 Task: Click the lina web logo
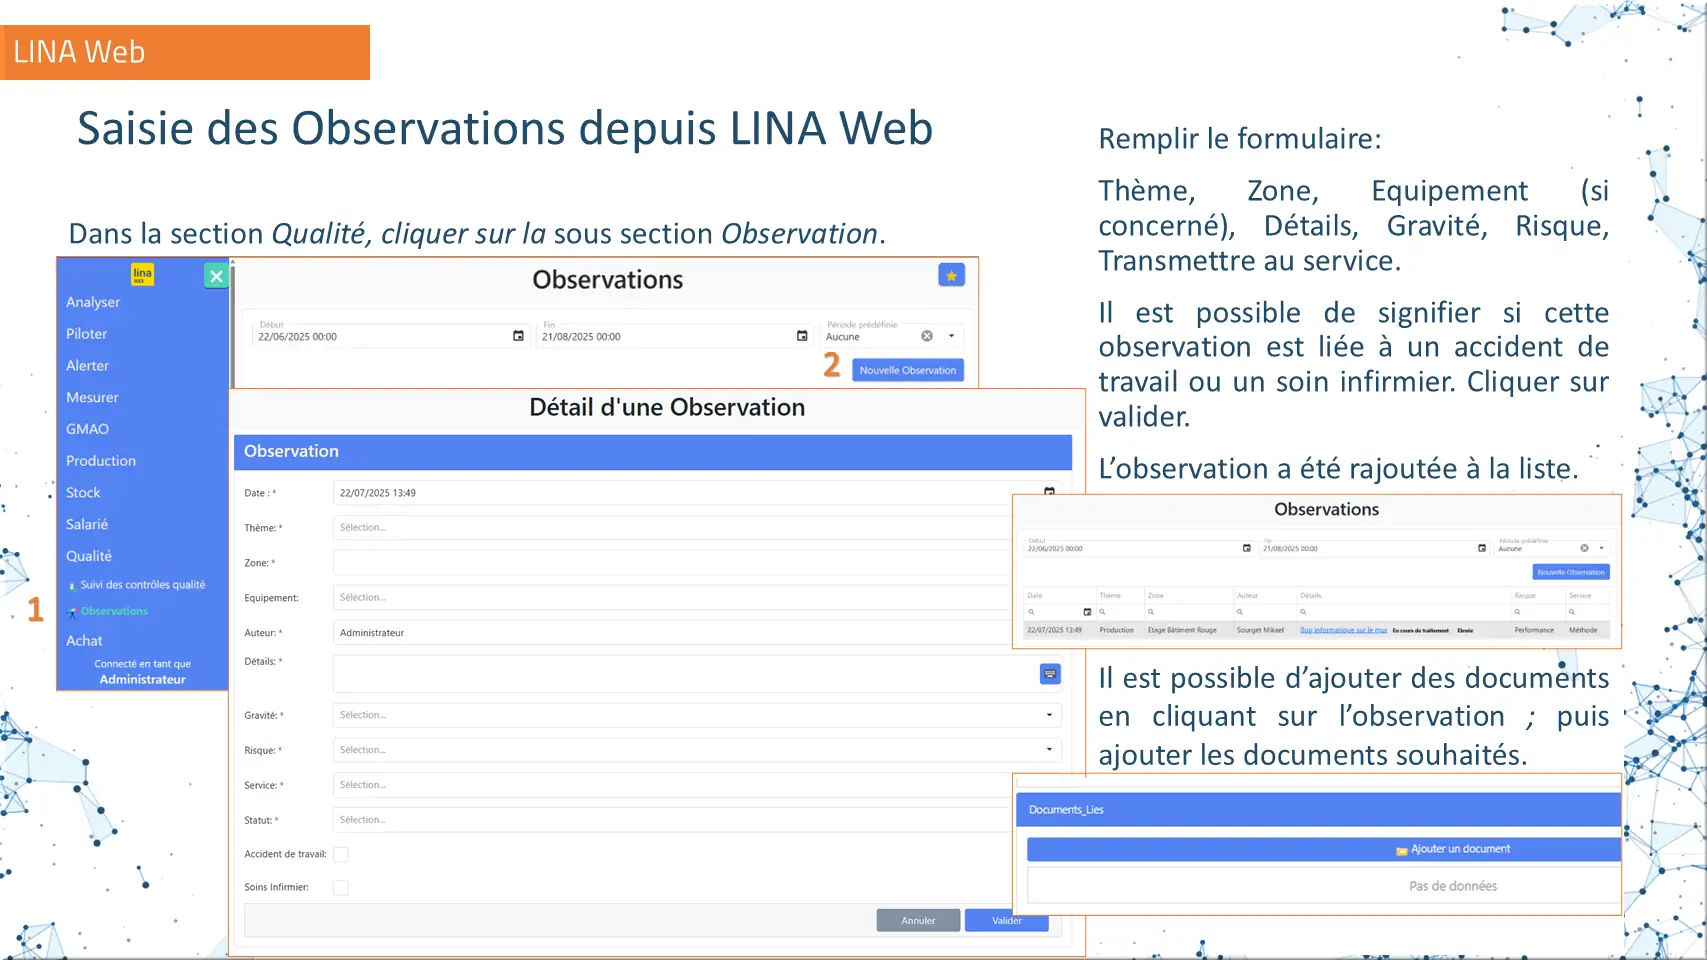point(142,274)
